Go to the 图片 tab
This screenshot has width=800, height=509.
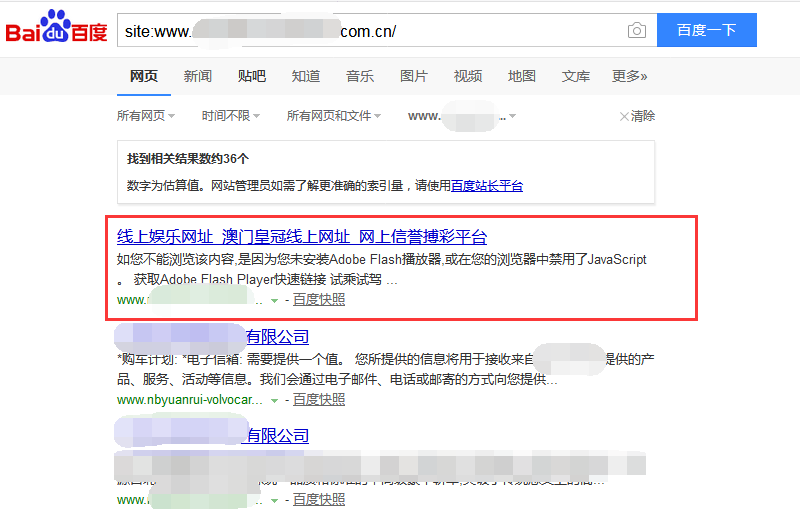coord(414,76)
